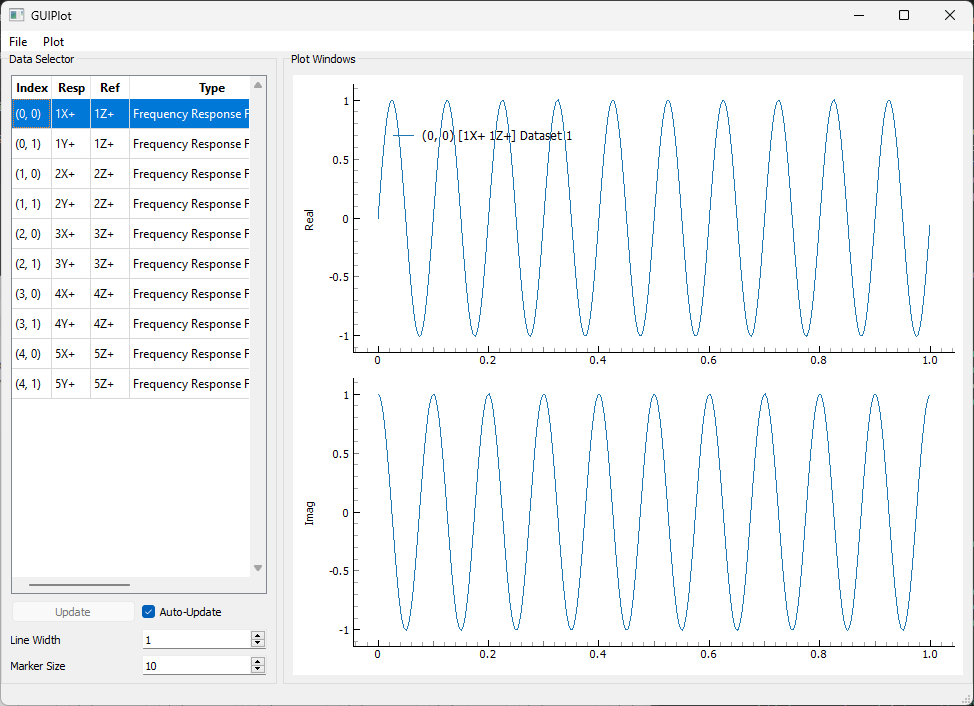Image resolution: width=974 pixels, height=706 pixels.
Task: Open the File menu
Action: [18, 42]
